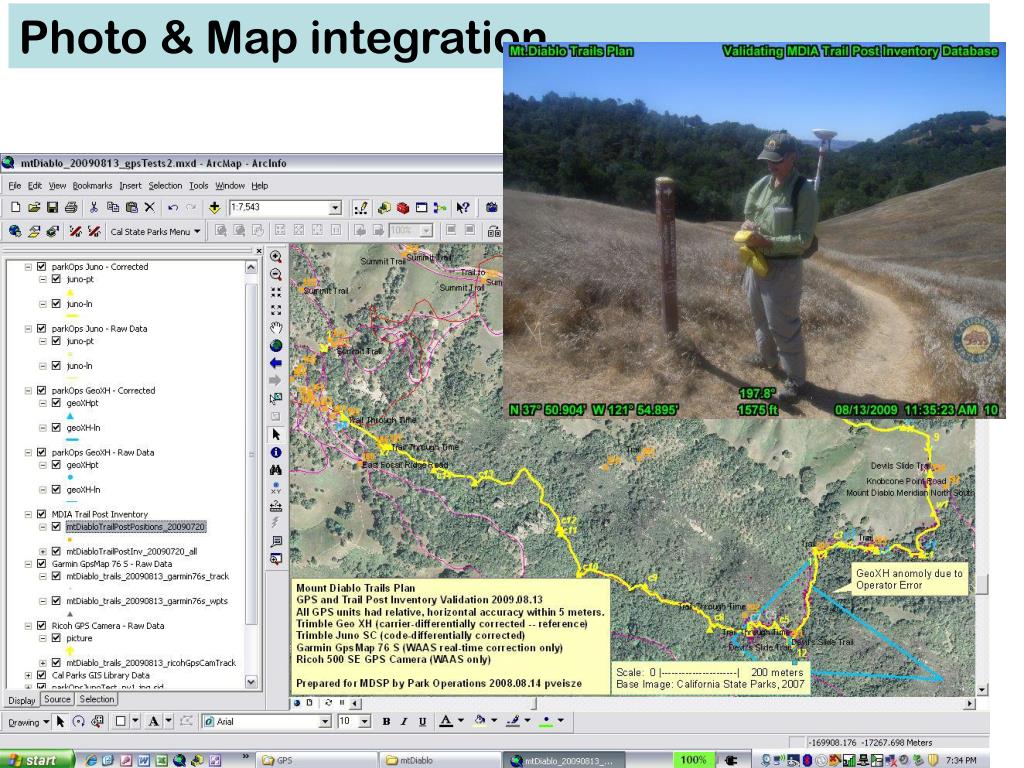Click the New Map File icon
This screenshot has width=1024, height=768.
pyautogui.click(x=15, y=208)
